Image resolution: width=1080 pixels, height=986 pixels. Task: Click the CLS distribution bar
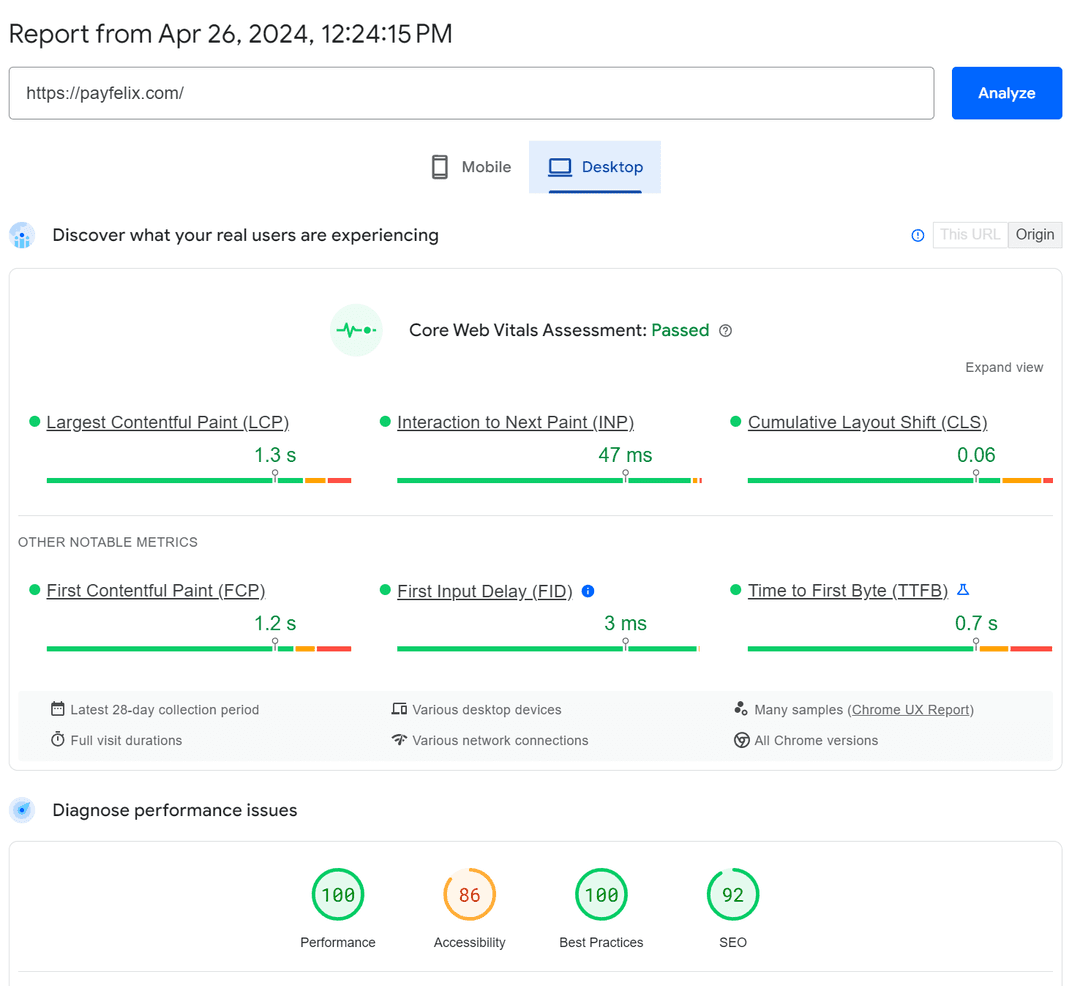point(900,480)
